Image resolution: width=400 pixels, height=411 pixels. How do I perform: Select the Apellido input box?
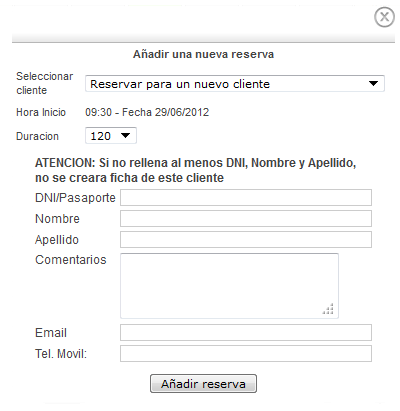[x=246, y=240]
